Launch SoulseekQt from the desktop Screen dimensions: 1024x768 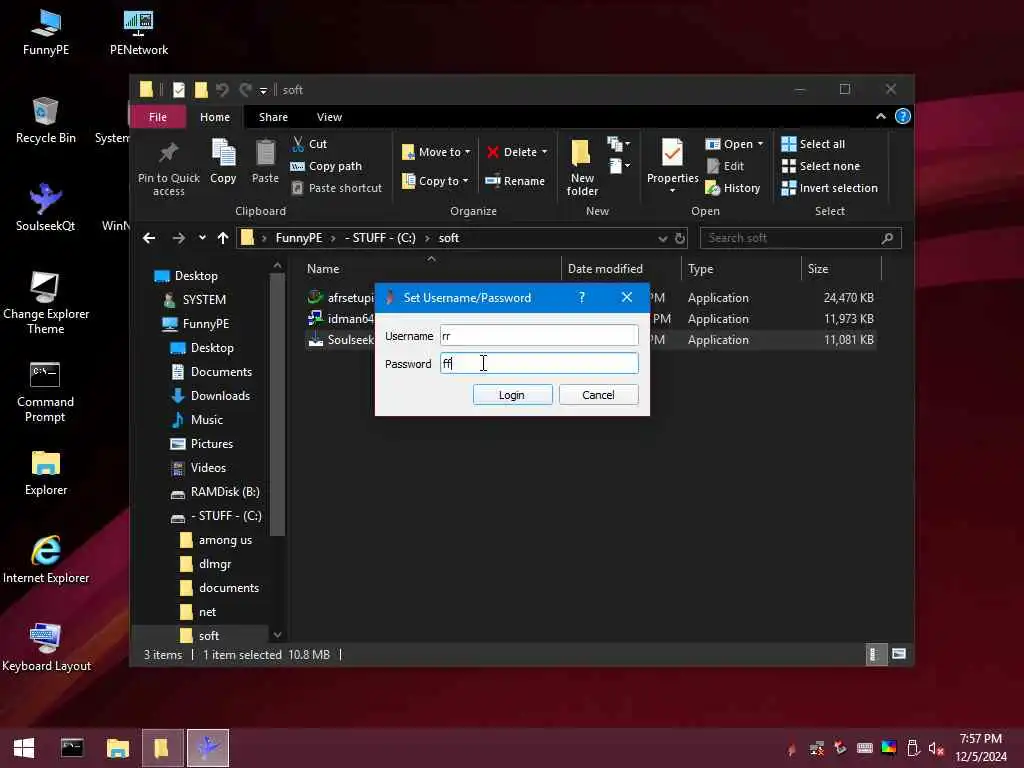[x=45, y=208]
